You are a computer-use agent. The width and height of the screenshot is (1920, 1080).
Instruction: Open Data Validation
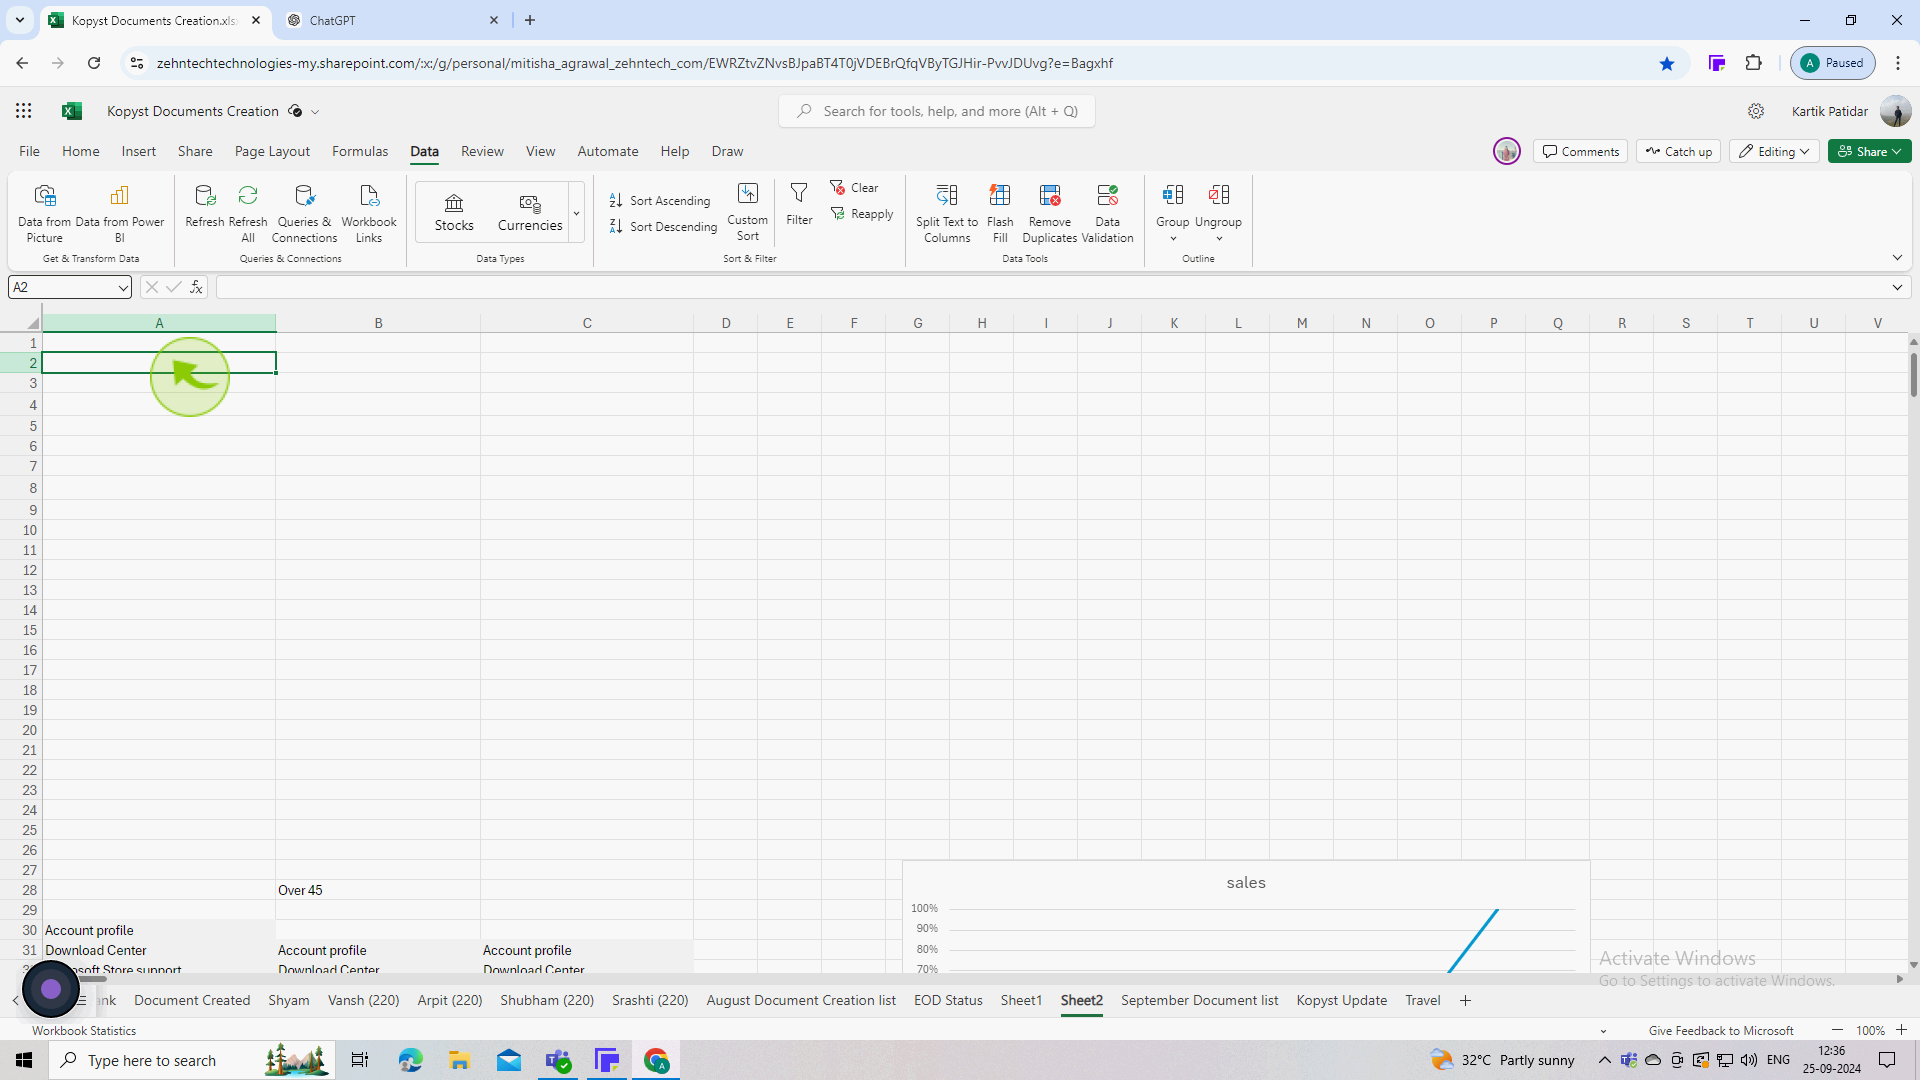1107,213
